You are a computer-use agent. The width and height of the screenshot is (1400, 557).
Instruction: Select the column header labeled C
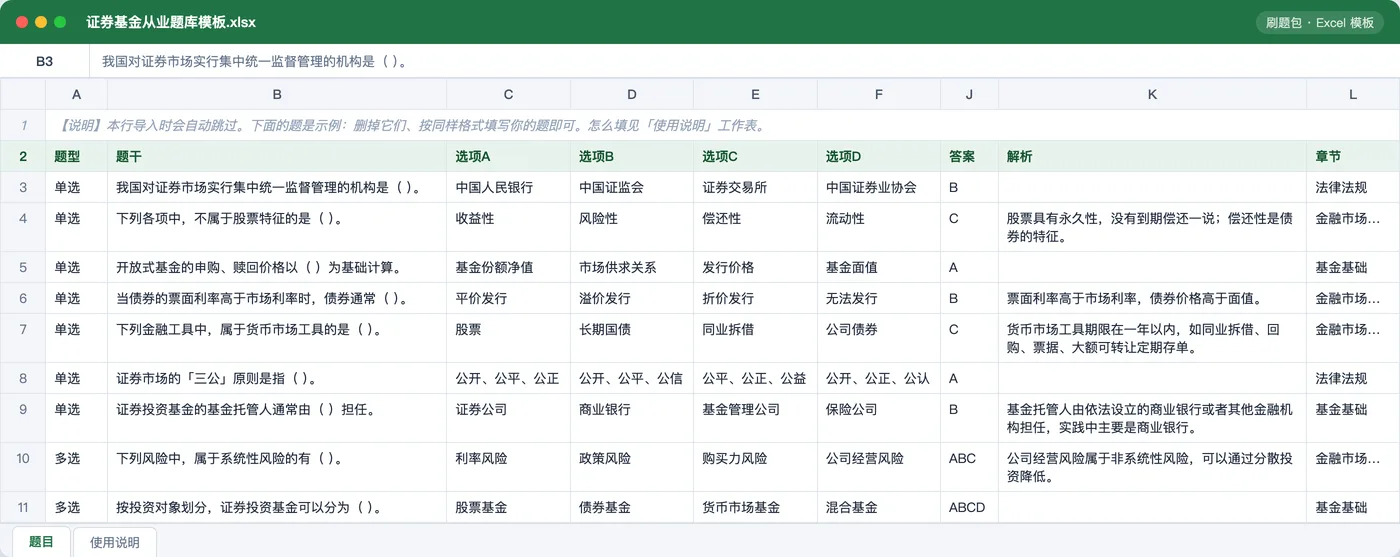click(508, 94)
